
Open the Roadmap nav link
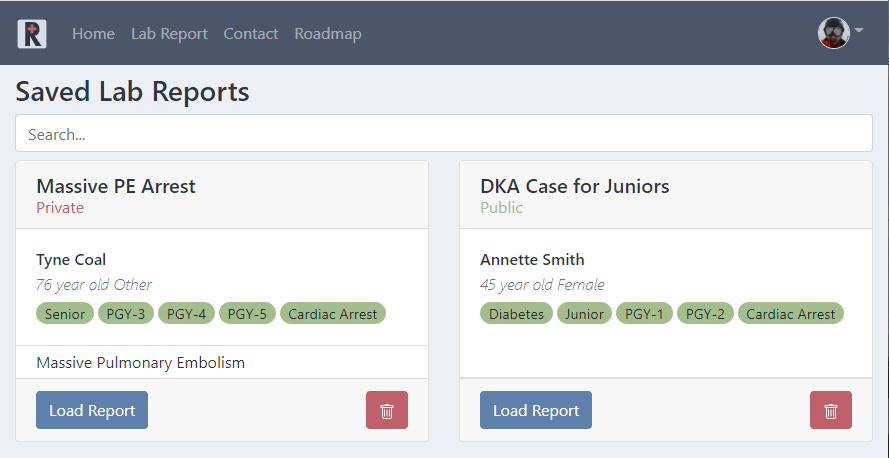328,34
